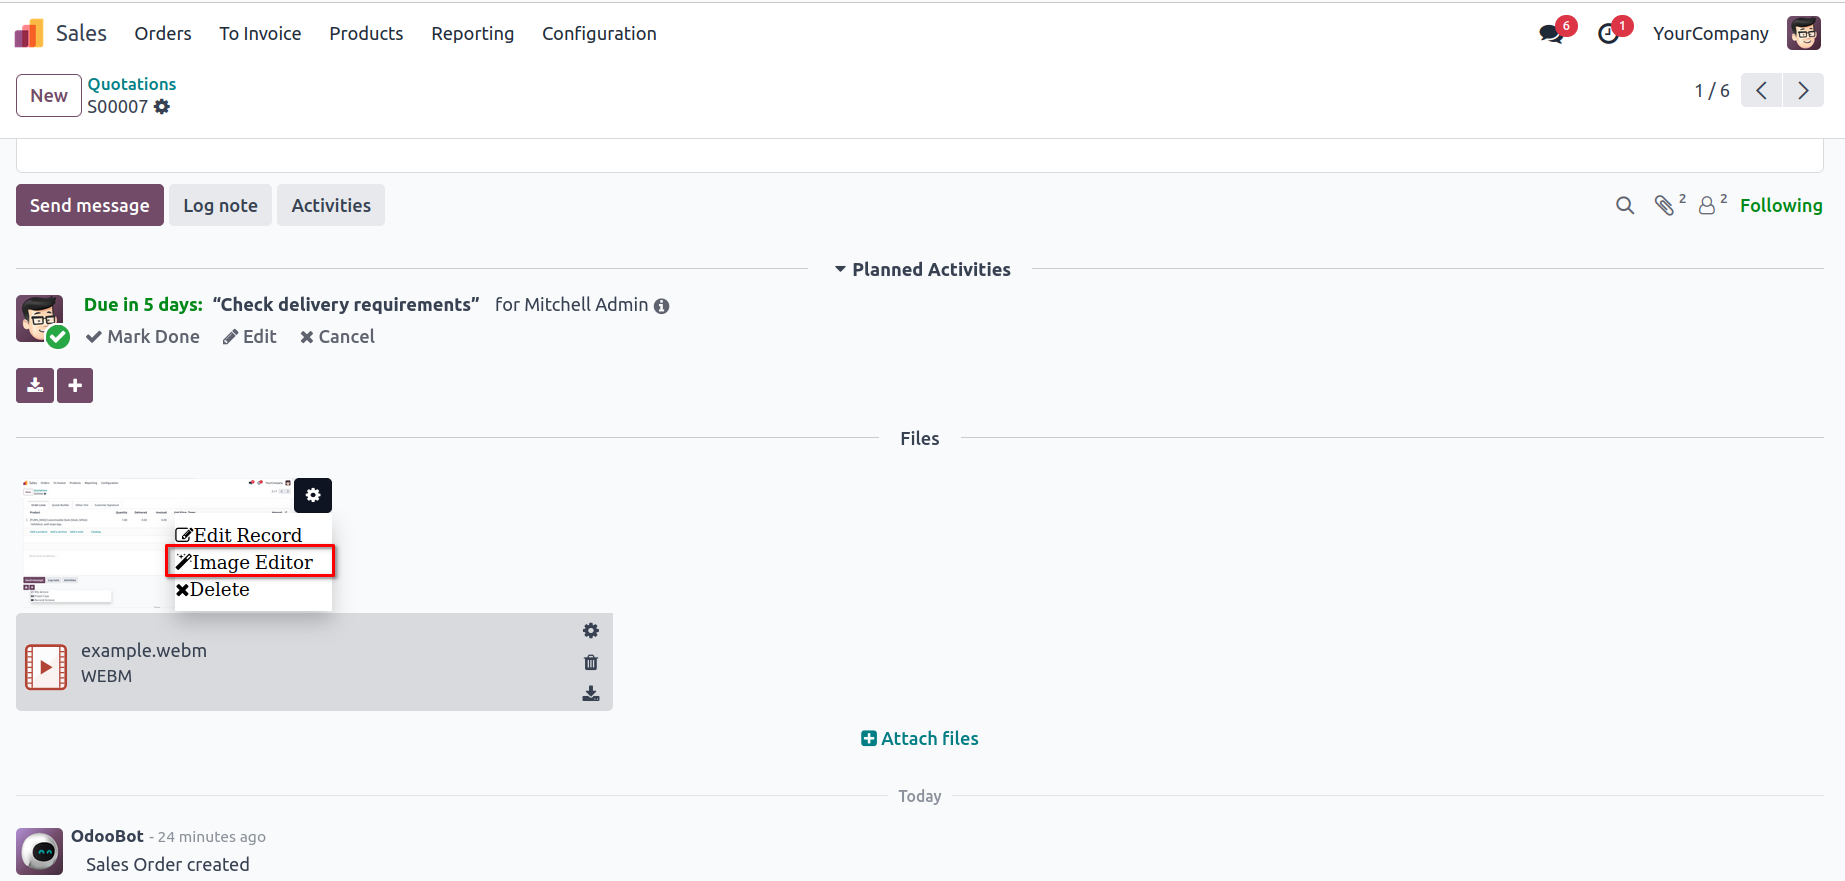
Task: Open the Reporting menu
Action: click(472, 34)
